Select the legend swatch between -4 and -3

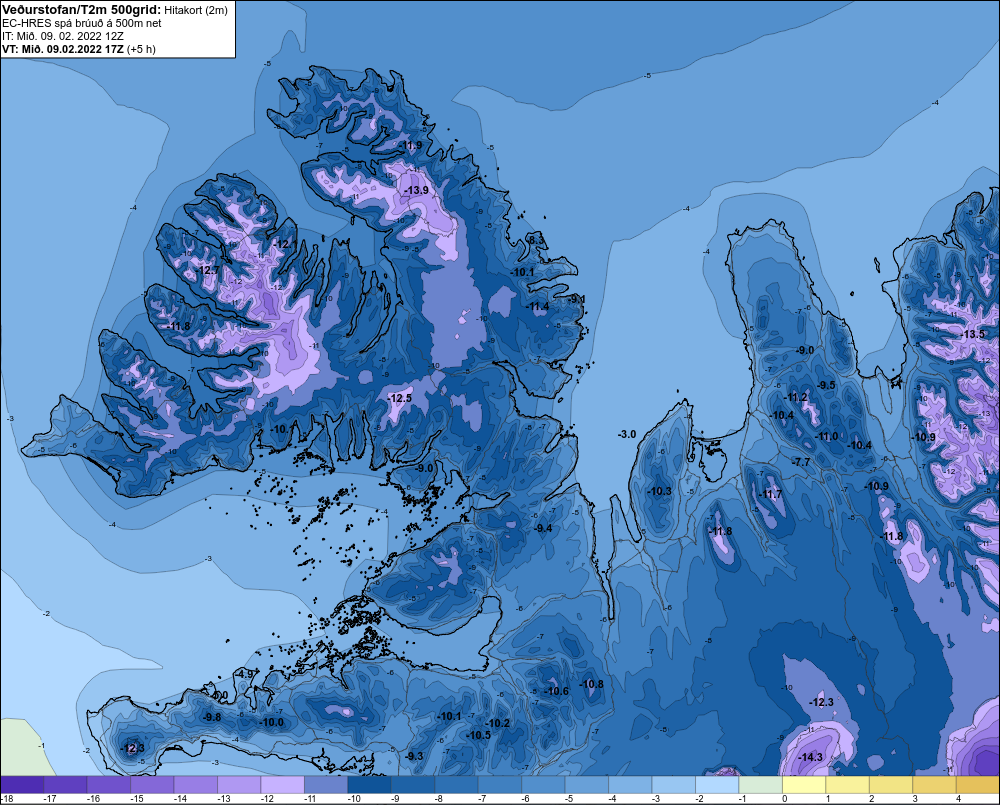(629, 785)
